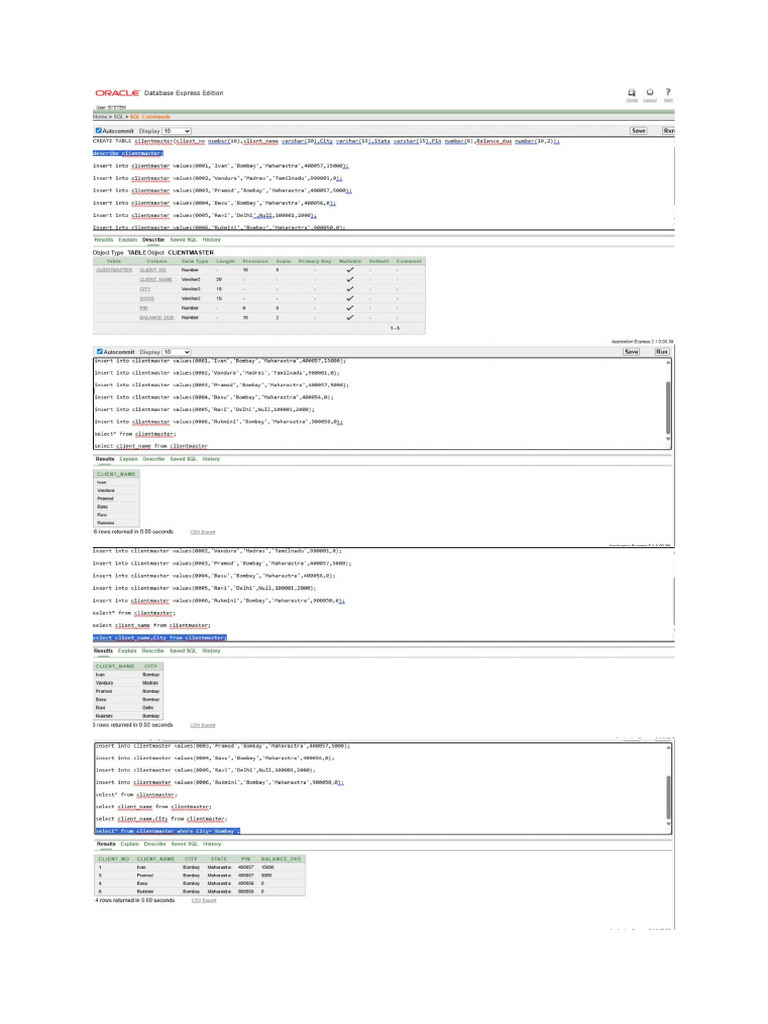
Task: Click Primary Key header in describe table
Action: point(315,261)
